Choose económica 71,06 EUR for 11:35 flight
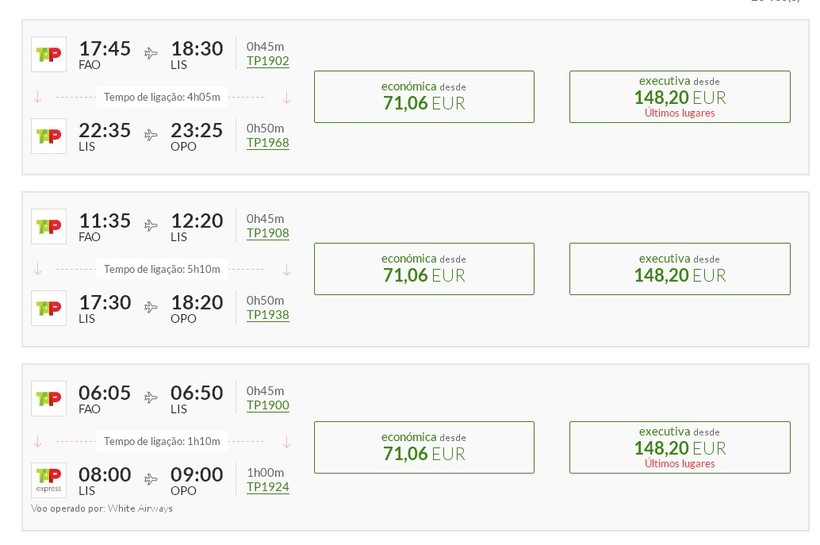 click(x=424, y=268)
